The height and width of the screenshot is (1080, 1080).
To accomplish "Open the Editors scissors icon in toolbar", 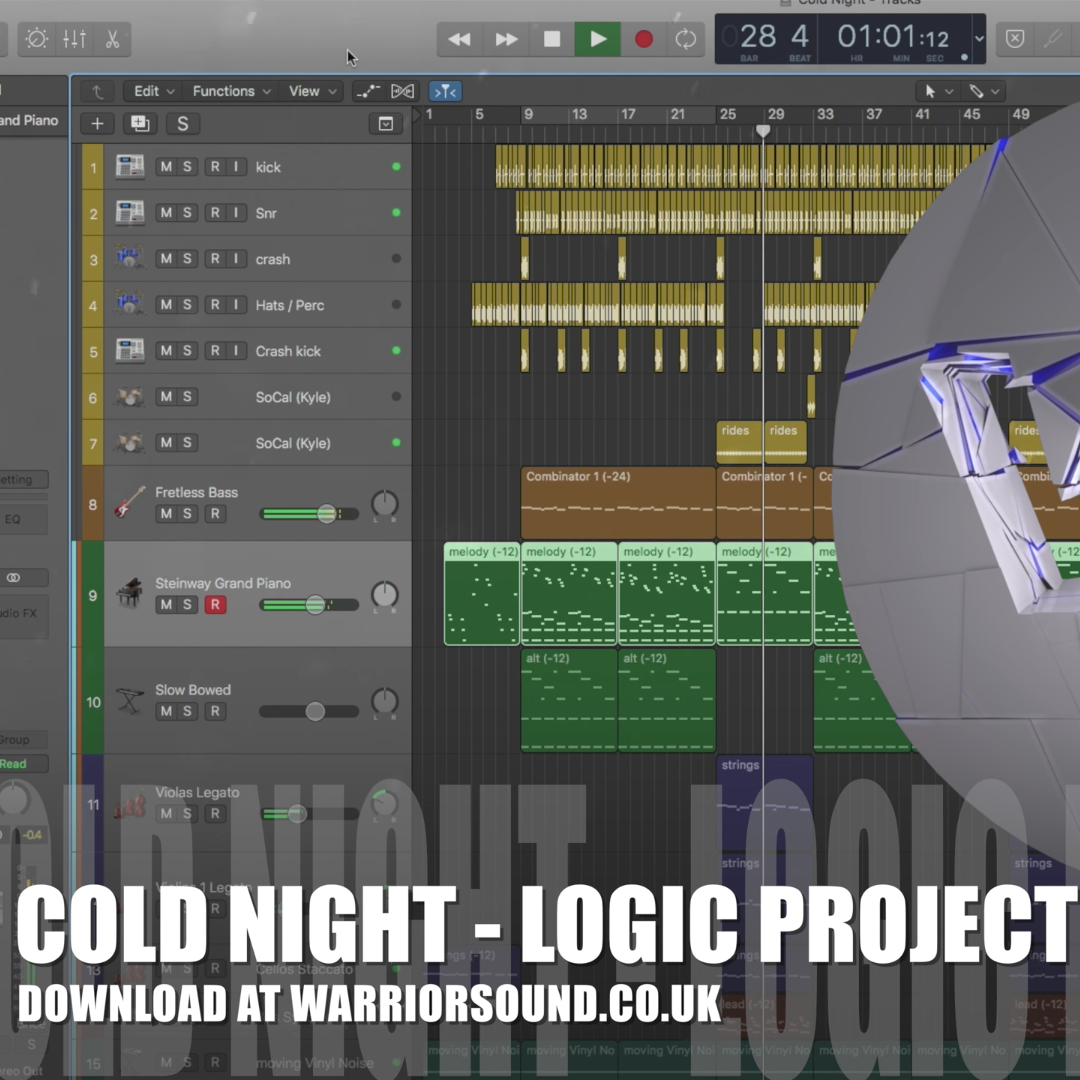I will [112, 39].
